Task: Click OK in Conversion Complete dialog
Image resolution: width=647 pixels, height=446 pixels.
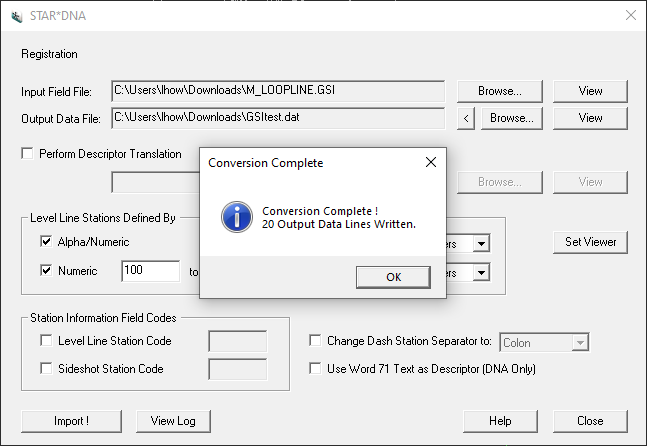Action: pos(393,277)
